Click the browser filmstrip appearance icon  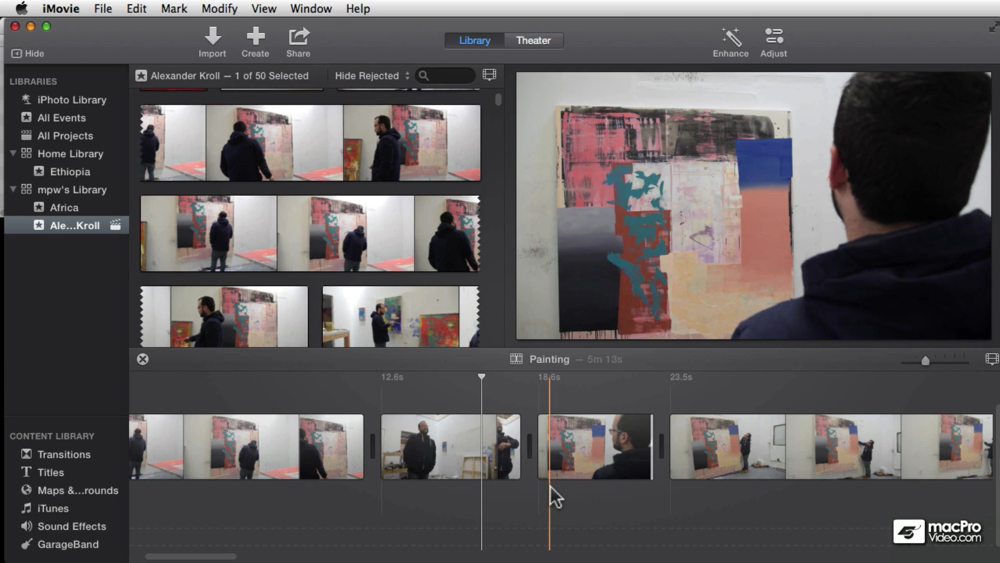(x=489, y=75)
